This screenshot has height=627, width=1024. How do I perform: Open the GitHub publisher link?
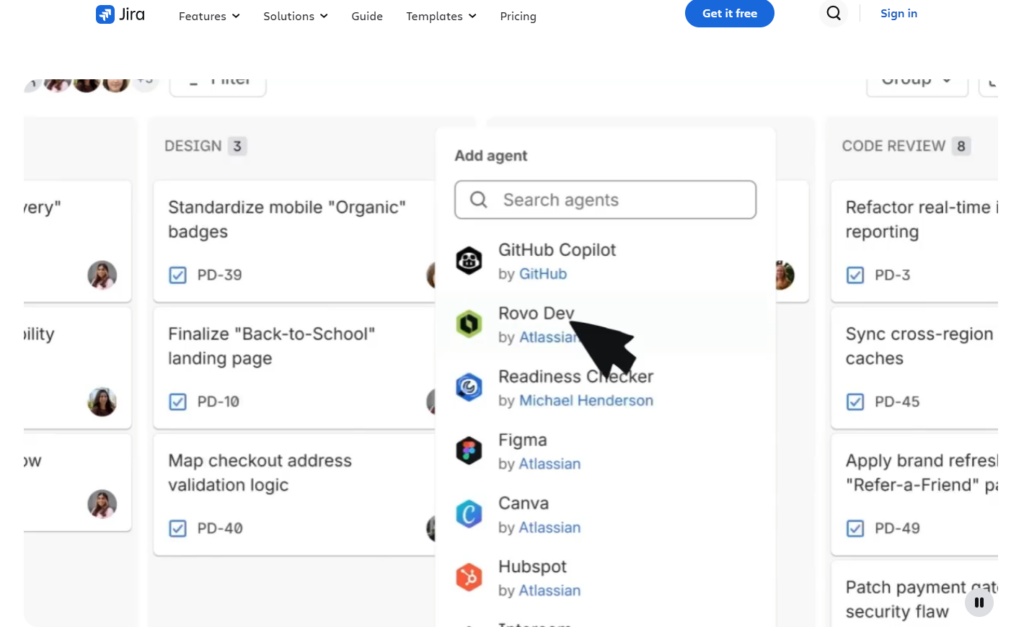pyautogui.click(x=543, y=274)
